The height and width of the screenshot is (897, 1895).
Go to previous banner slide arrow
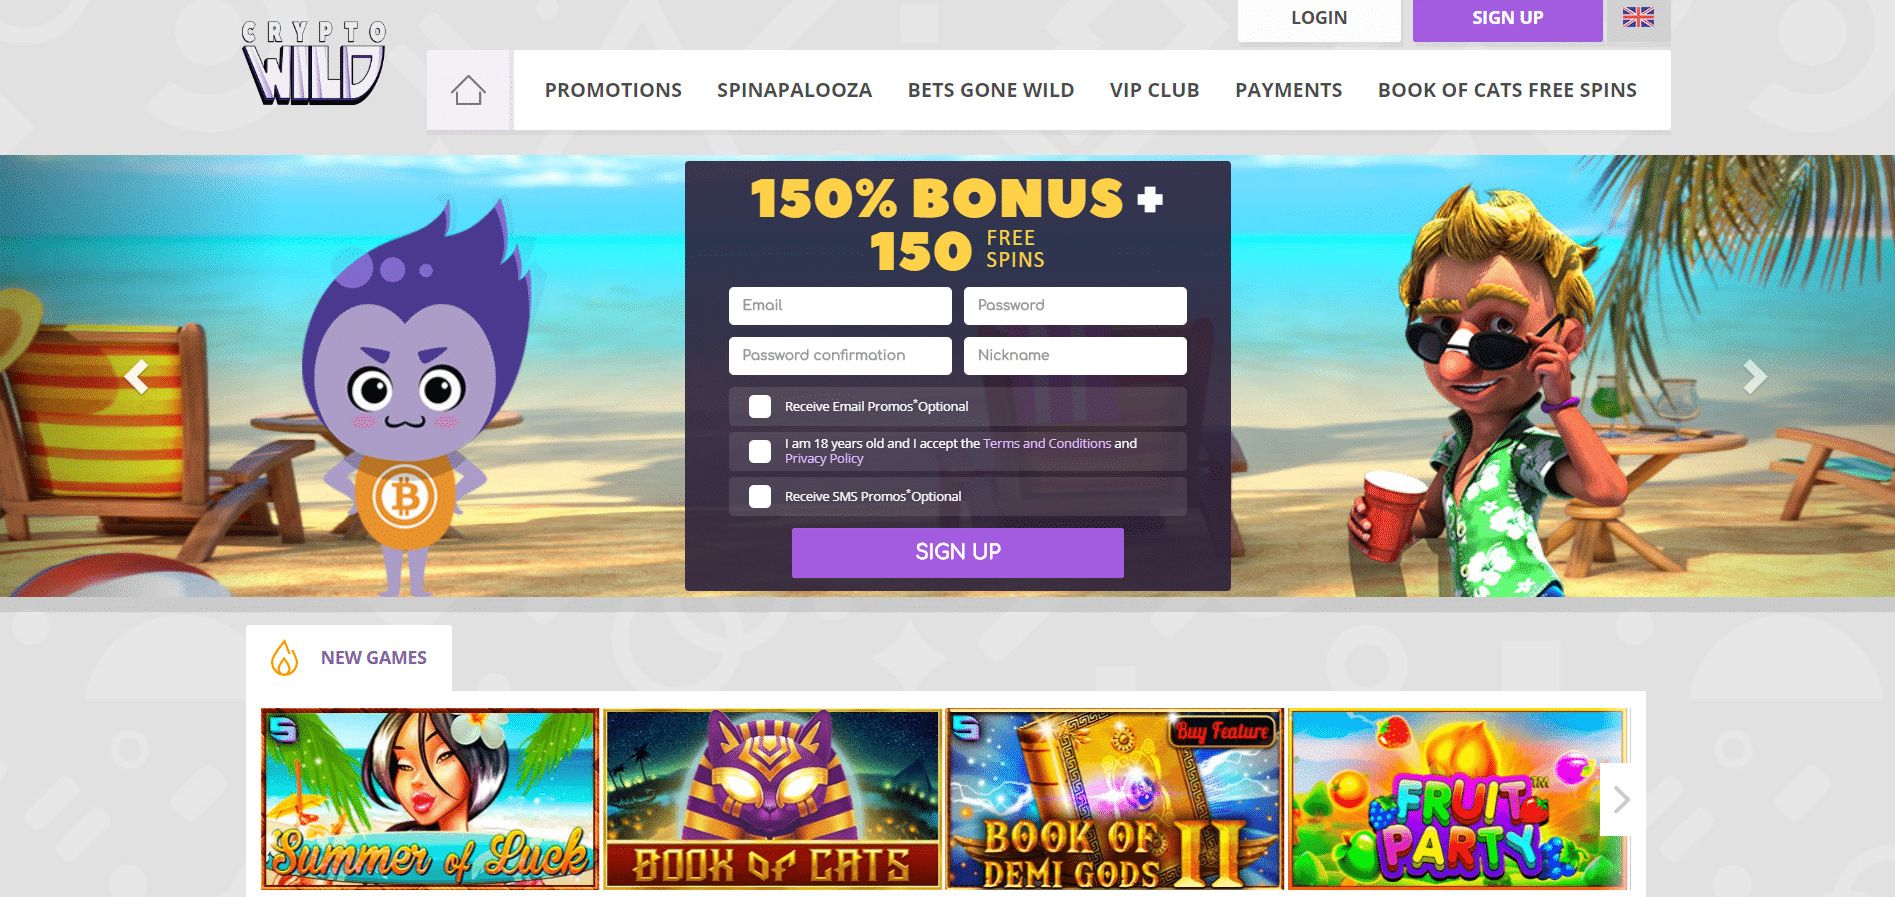pos(136,377)
